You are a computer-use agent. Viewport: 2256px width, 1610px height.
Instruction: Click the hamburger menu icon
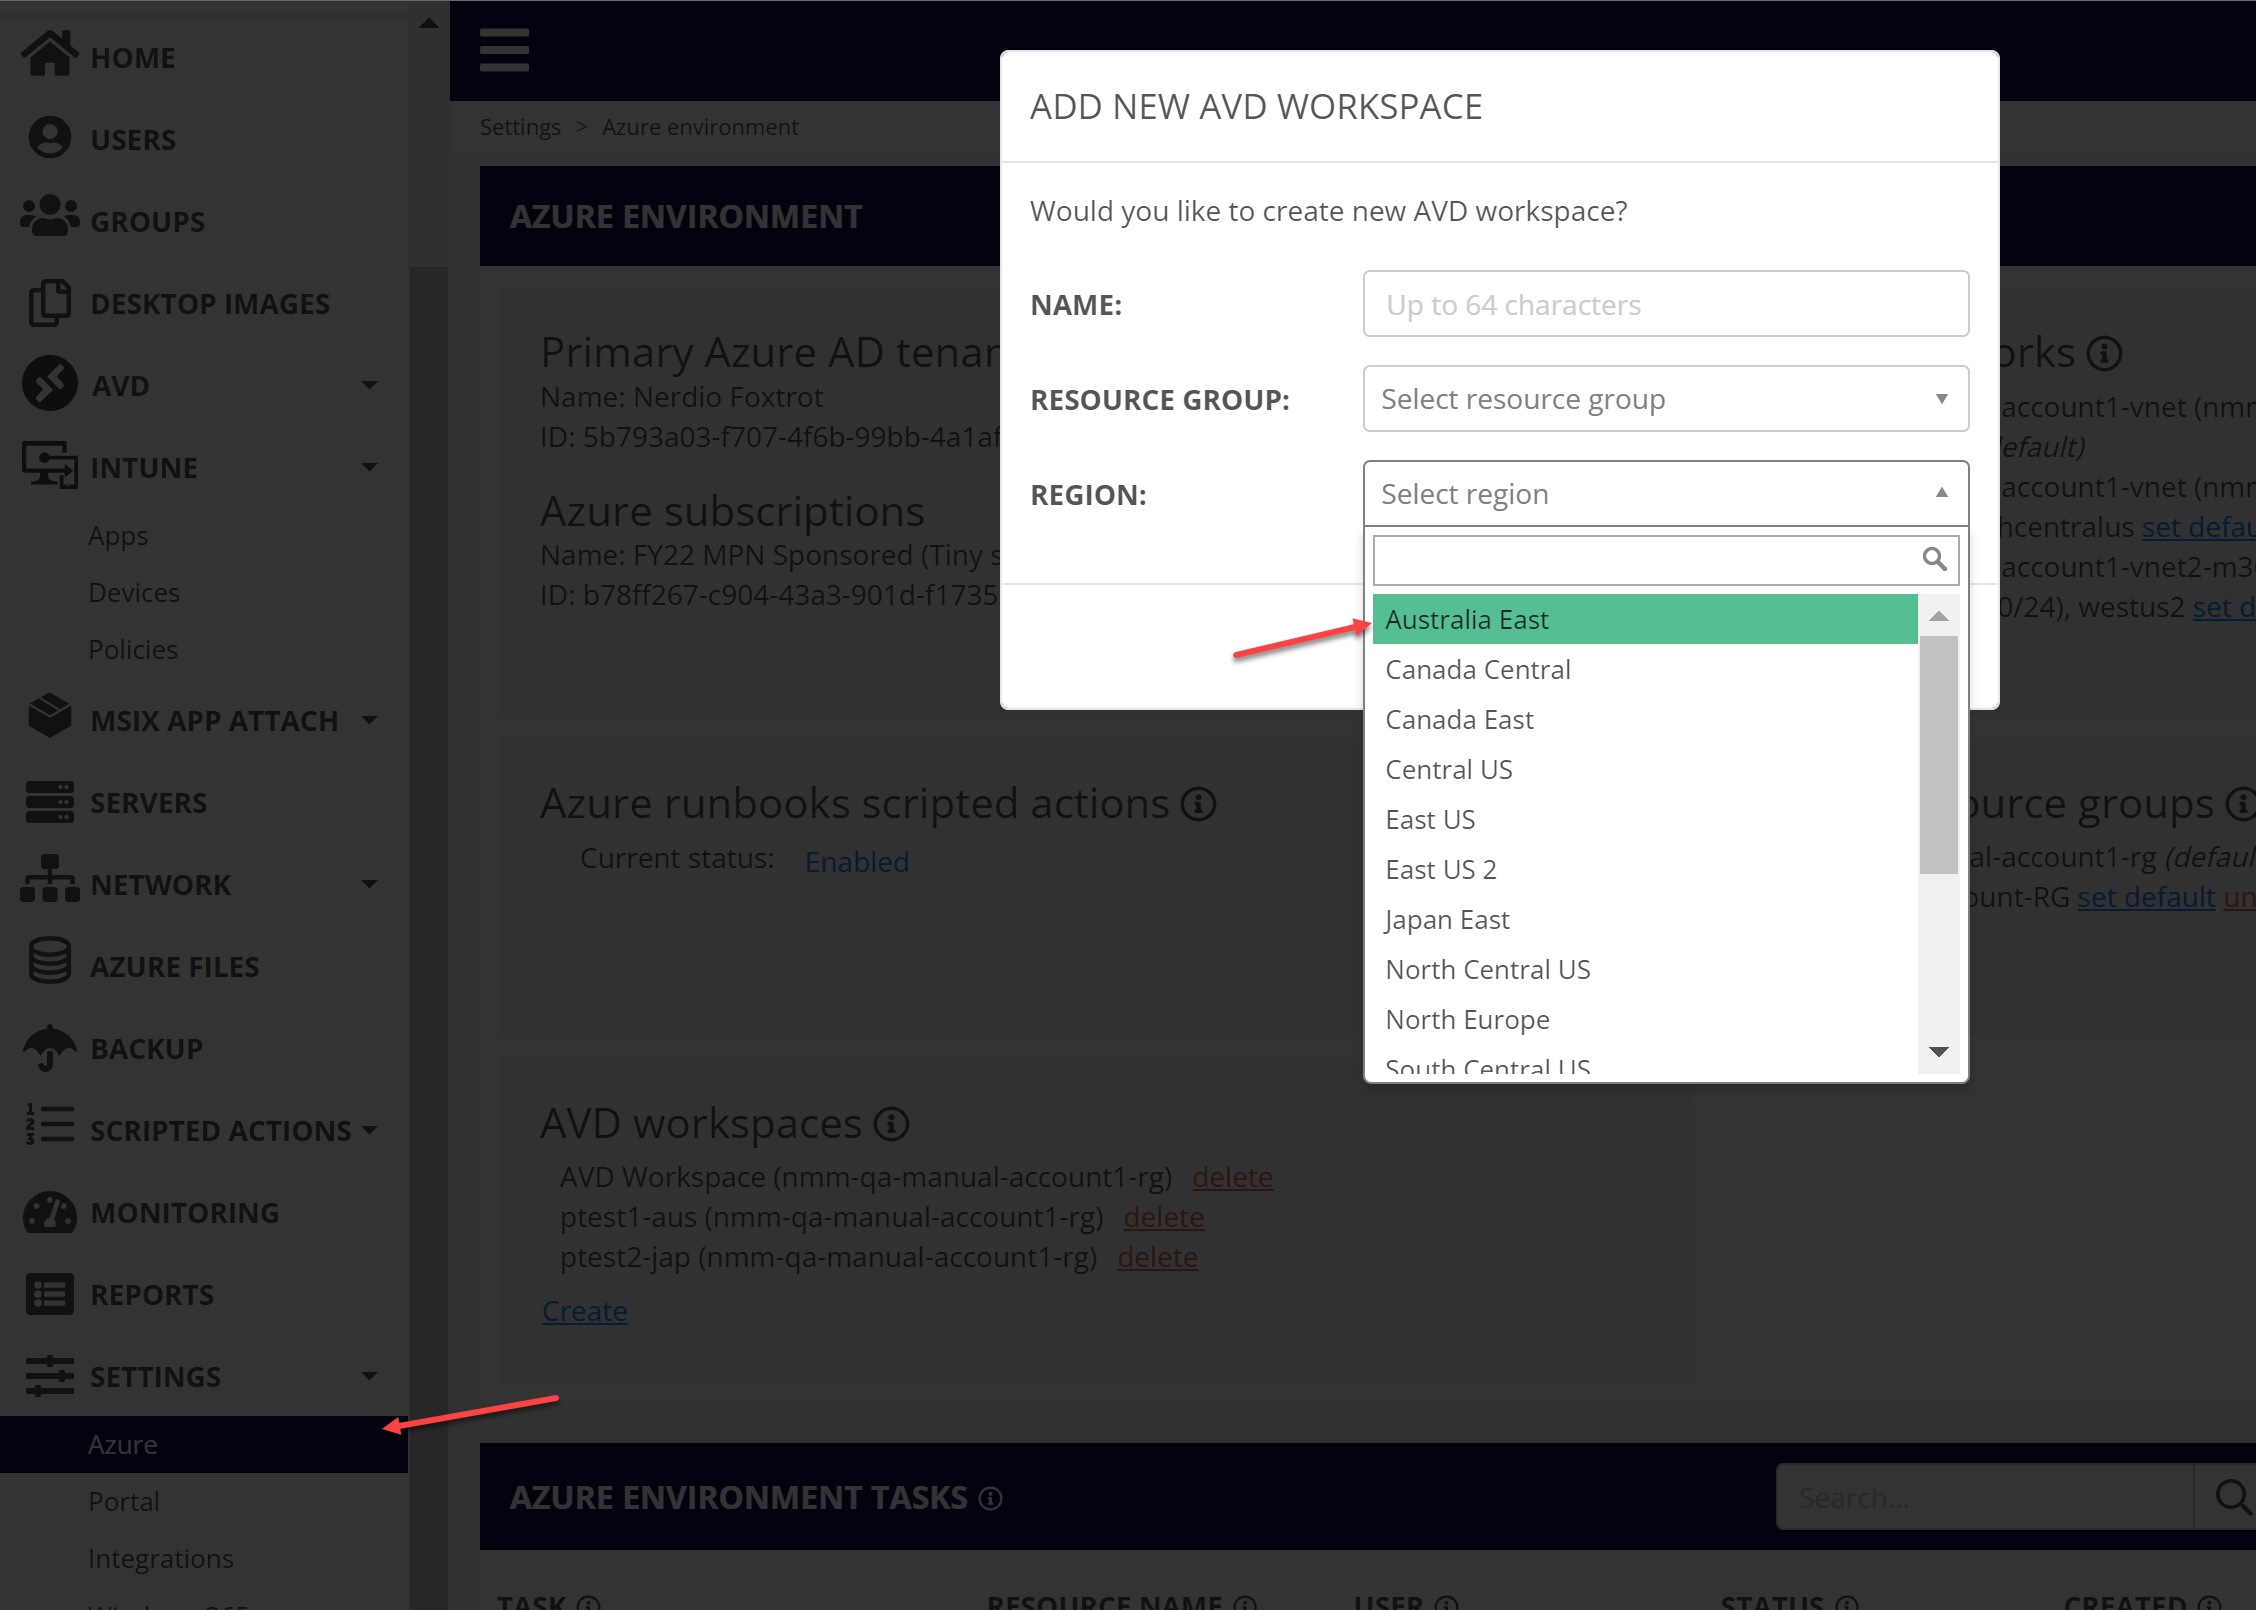pos(504,50)
